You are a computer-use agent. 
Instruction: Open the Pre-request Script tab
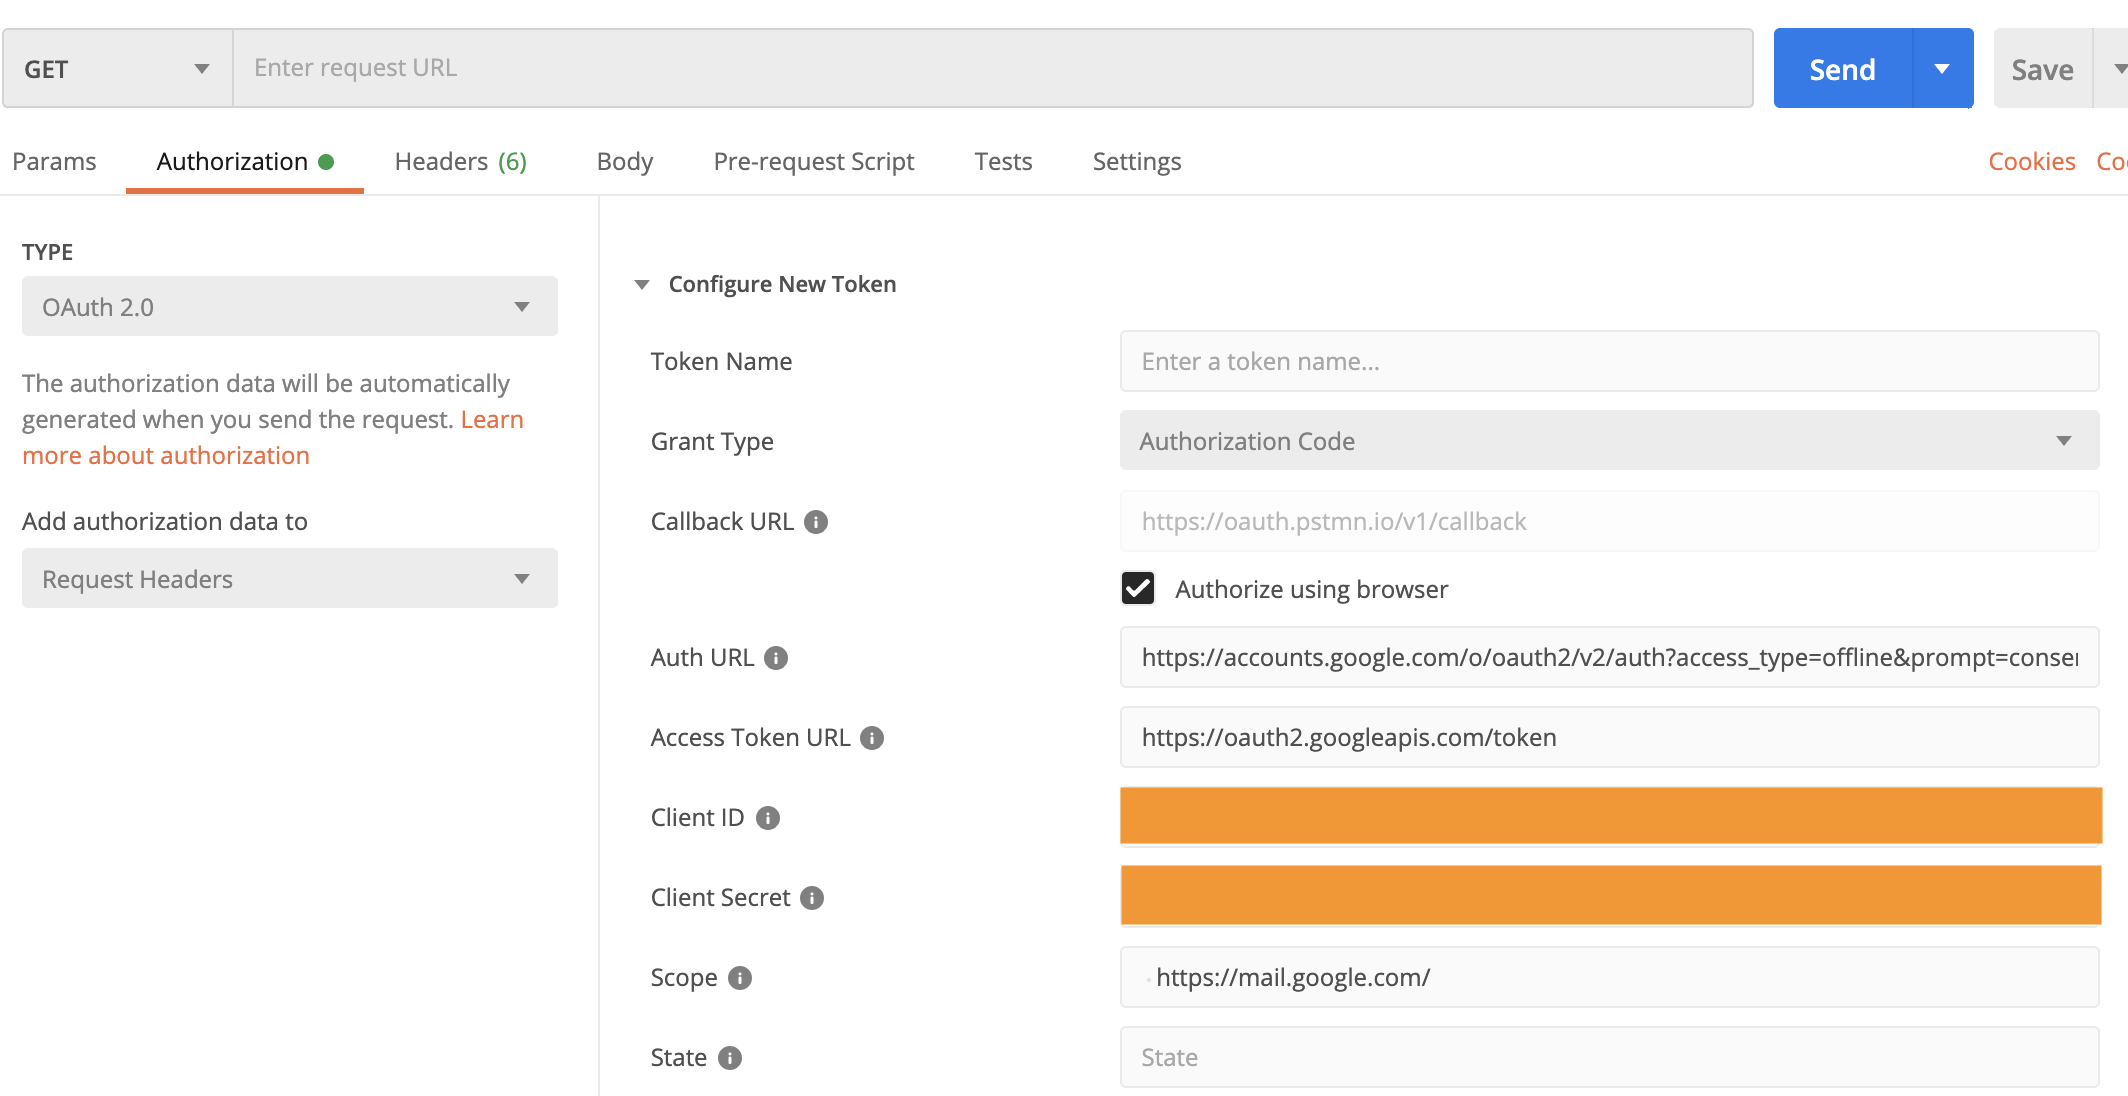pyautogui.click(x=813, y=162)
